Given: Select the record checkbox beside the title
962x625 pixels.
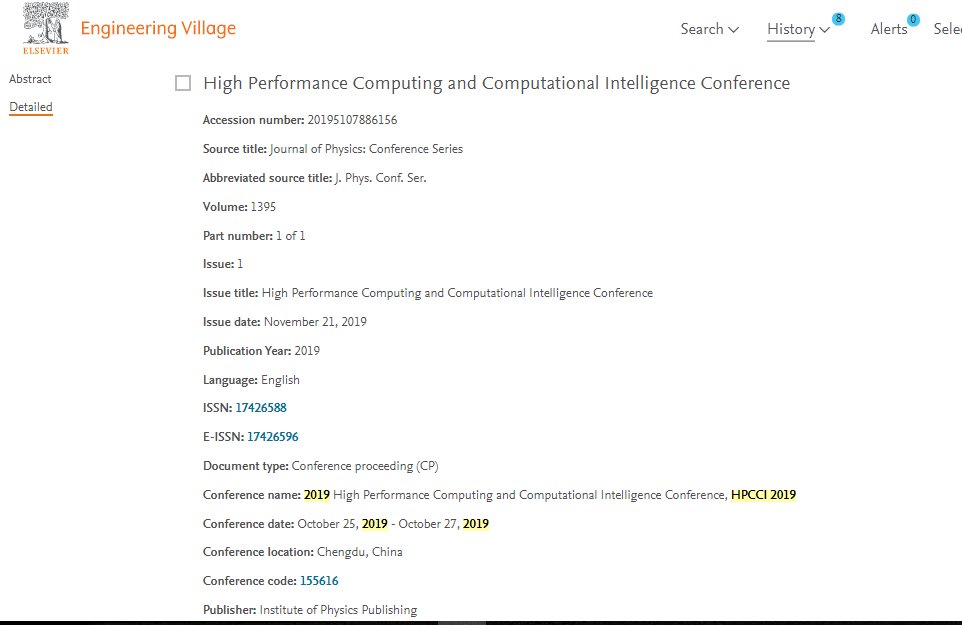Looking at the screenshot, I should coord(183,83).
